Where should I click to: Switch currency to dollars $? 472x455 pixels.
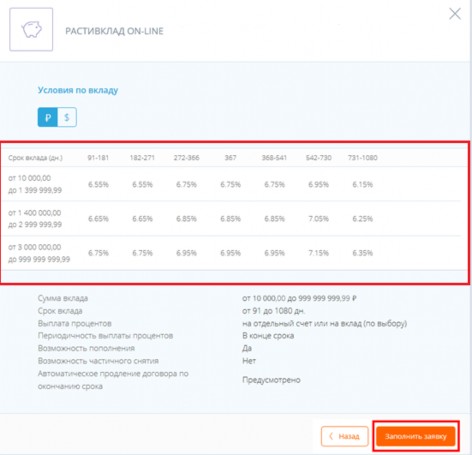pos(67,117)
